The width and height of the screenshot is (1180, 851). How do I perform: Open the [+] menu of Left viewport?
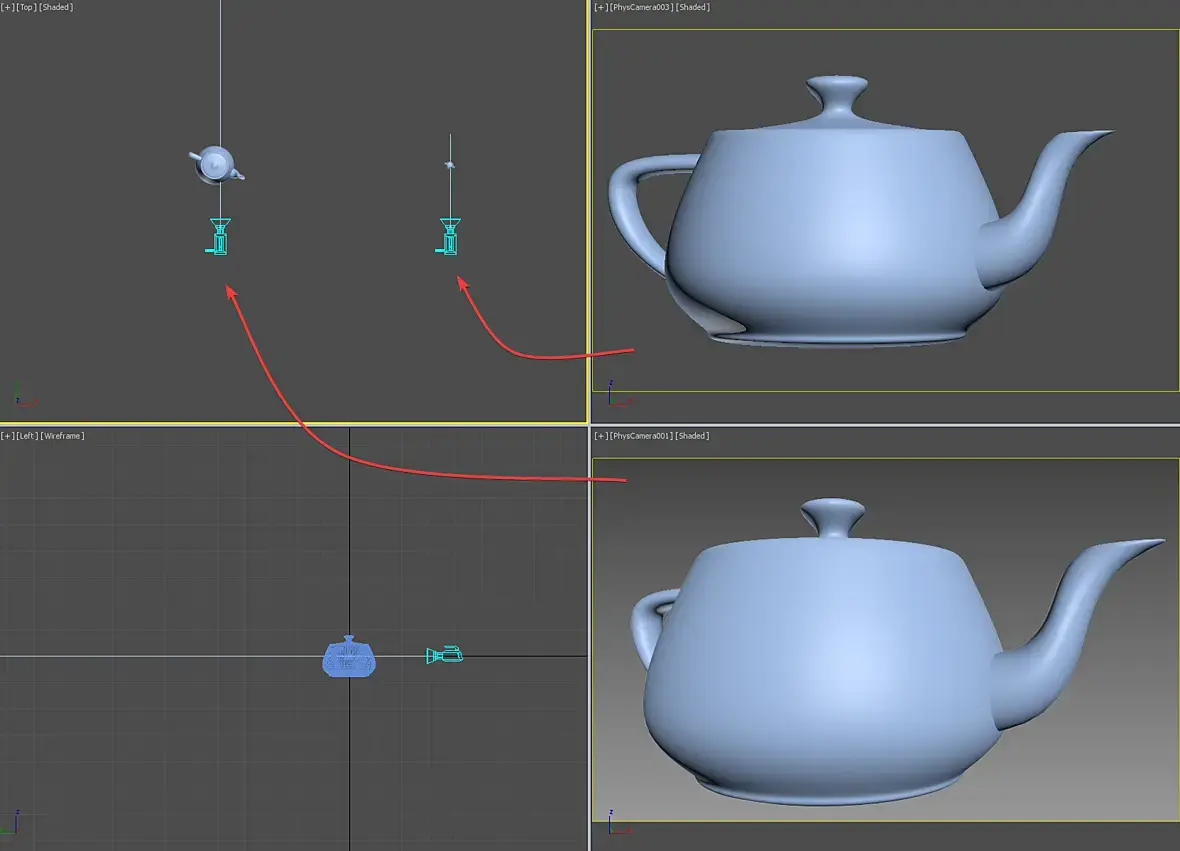pos(7,436)
